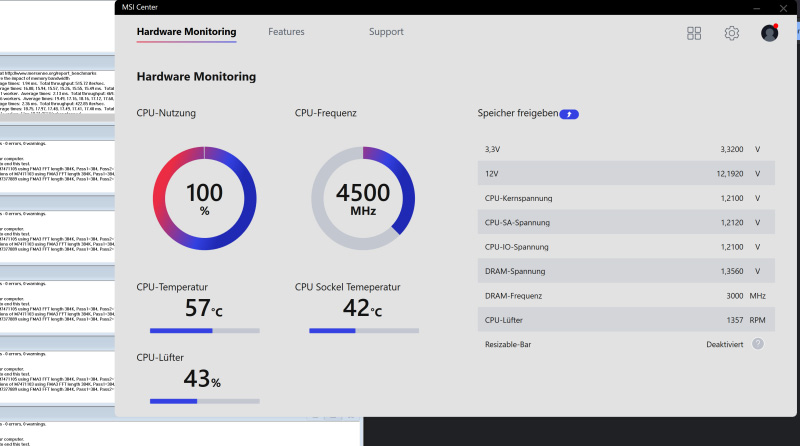Open the user profile avatar
Screen dimensions: 800x446
tap(769, 33)
